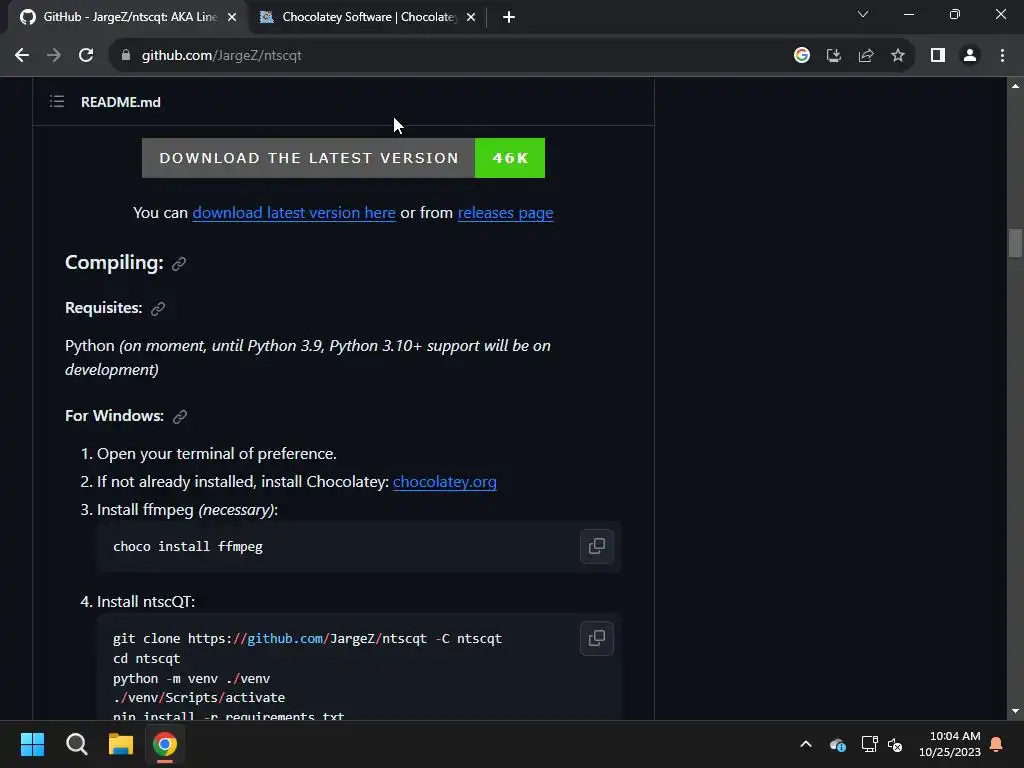Viewport: 1024px width, 768px height.
Task: Click the anchor link icon beside For Windows heading
Action: pyautogui.click(x=180, y=417)
